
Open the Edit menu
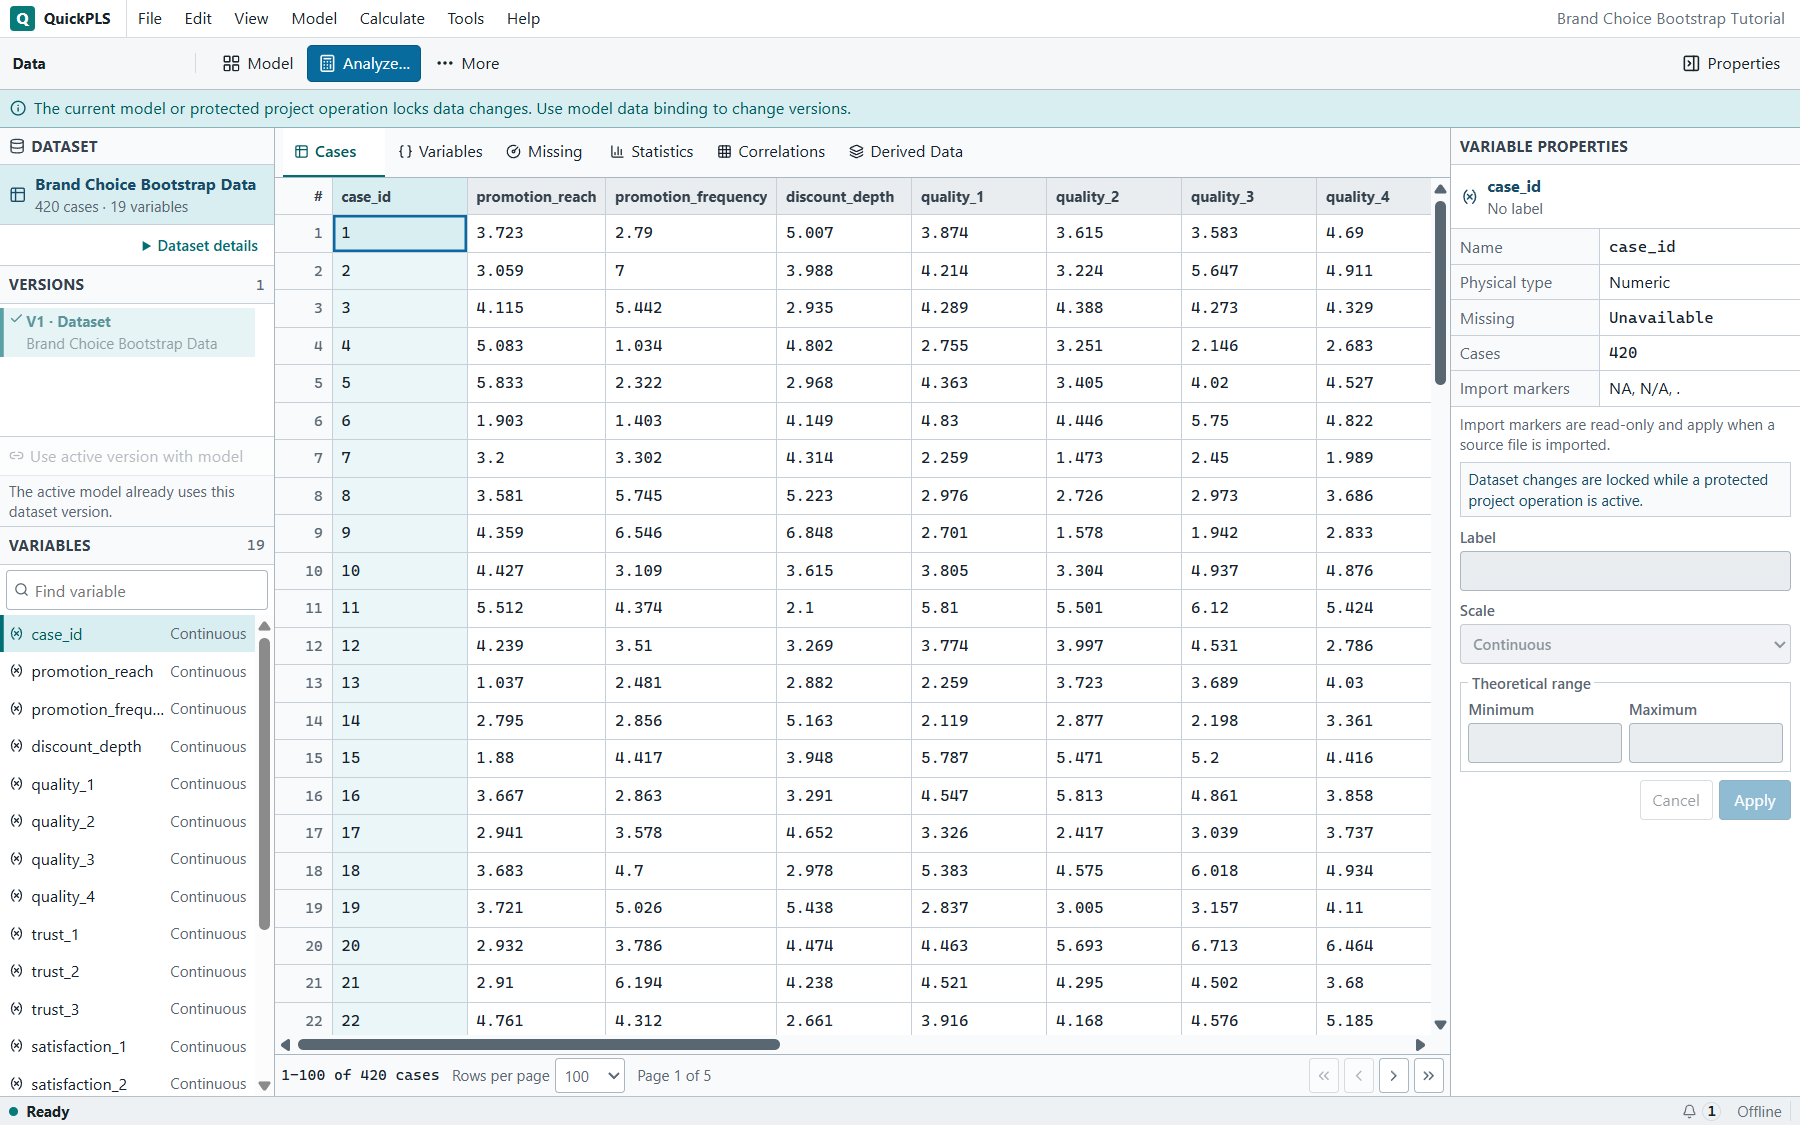click(x=198, y=18)
